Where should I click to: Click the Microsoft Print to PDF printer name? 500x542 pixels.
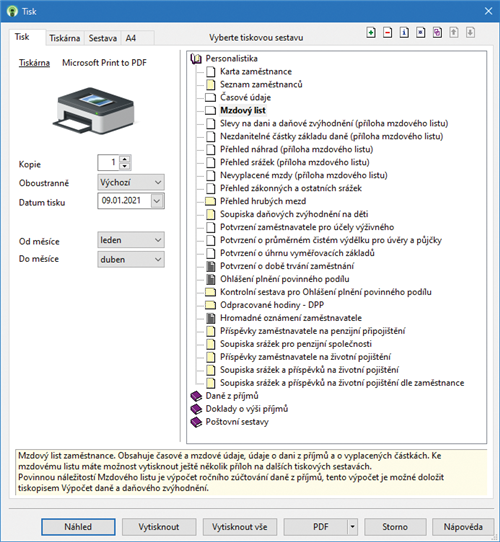pos(104,63)
